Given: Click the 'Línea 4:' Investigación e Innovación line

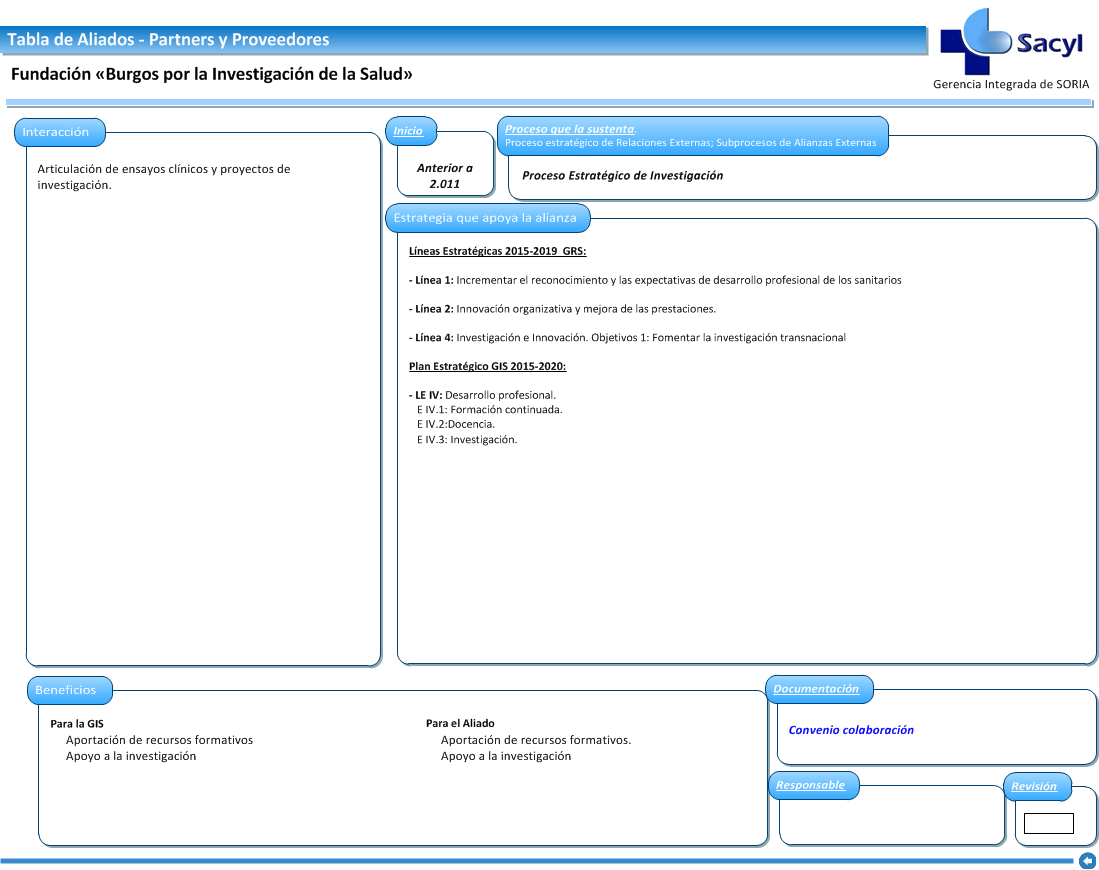Looking at the screenshot, I should [627, 338].
